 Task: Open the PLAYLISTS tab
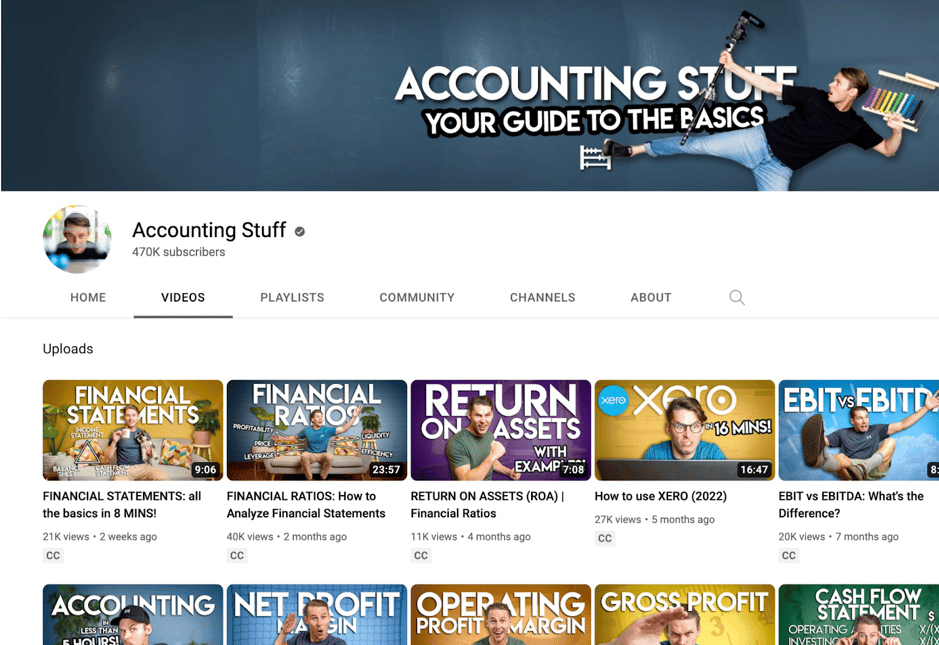[x=292, y=298]
